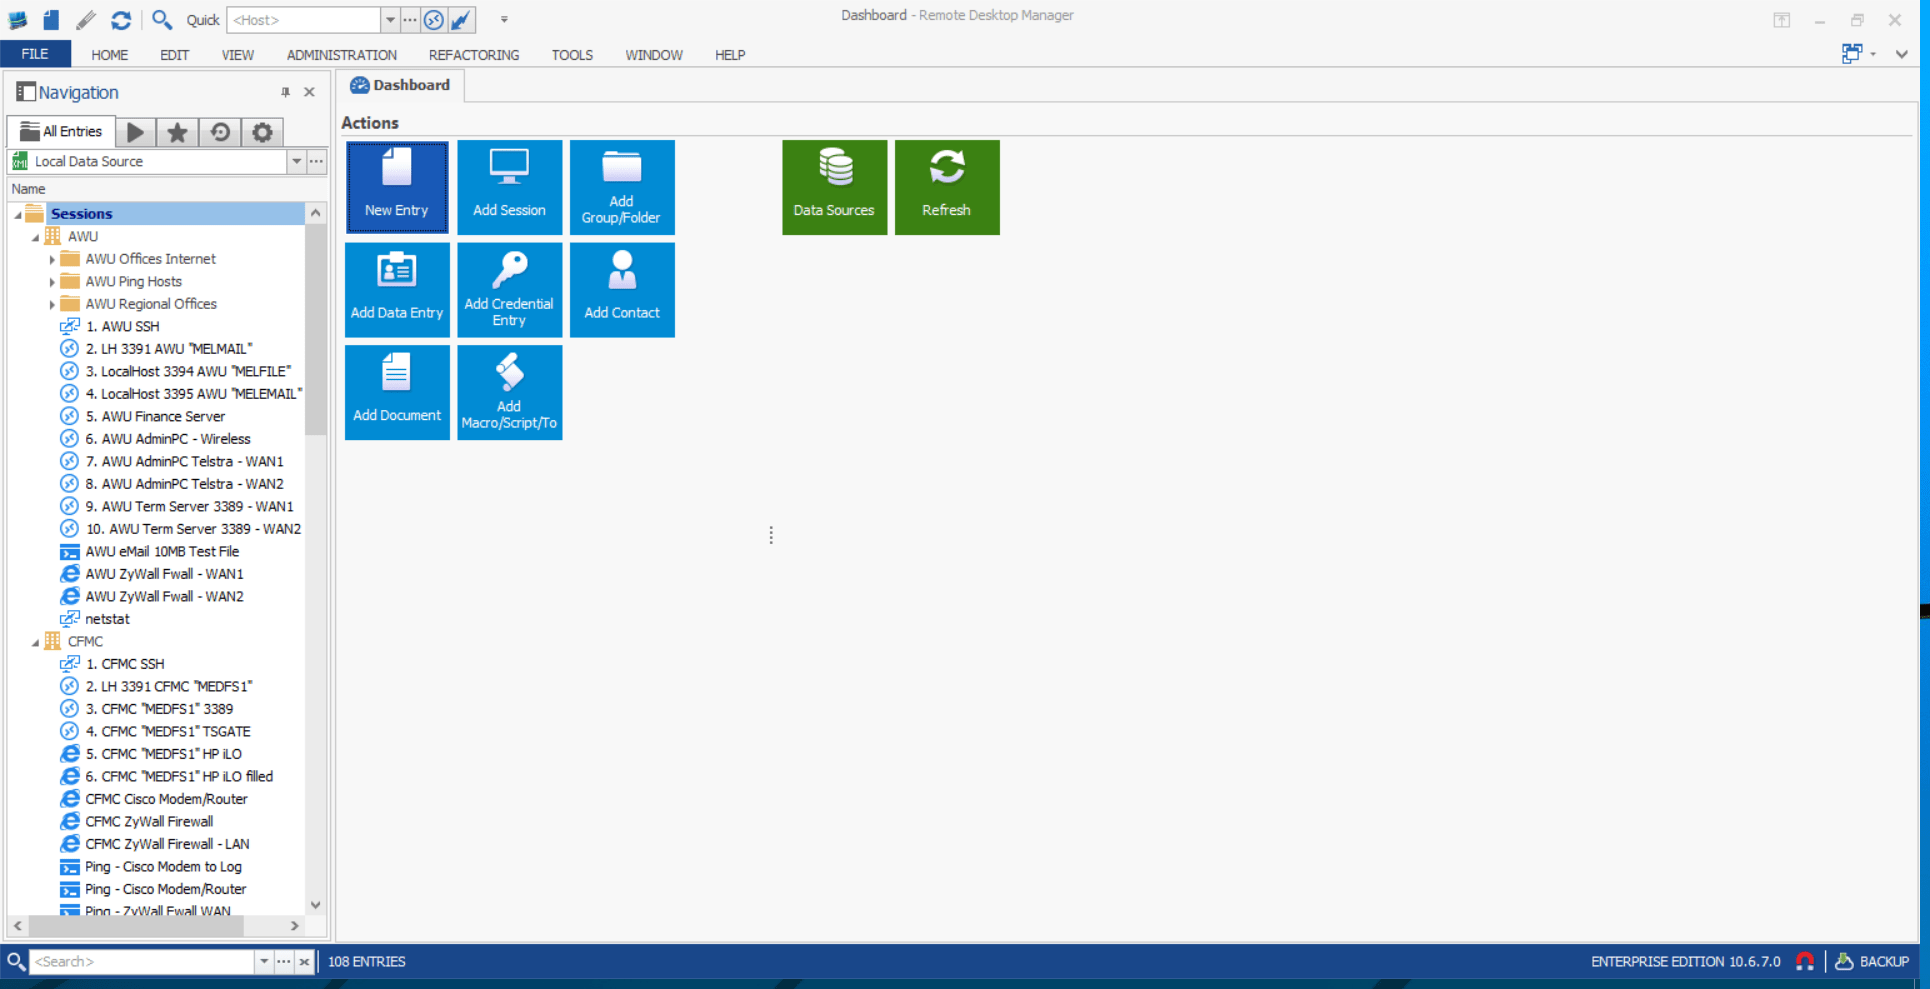Open the Add Document tile
Screen dimensions: 1930x989
(397, 392)
